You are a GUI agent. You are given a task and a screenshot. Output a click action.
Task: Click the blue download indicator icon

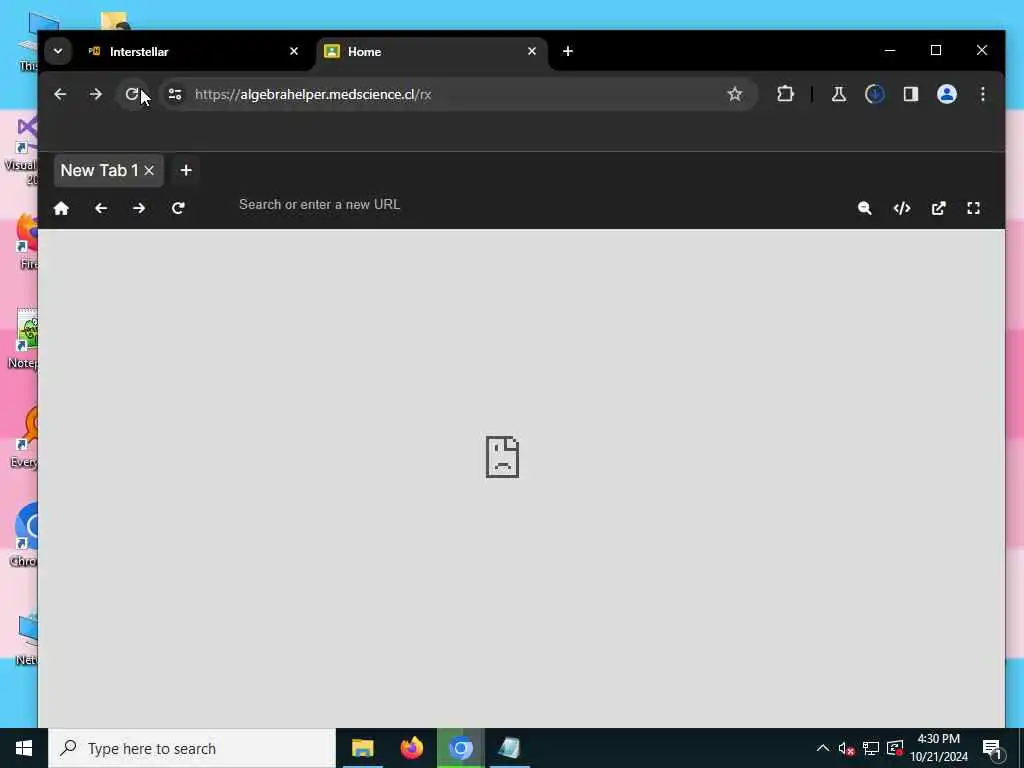click(x=875, y=95)
